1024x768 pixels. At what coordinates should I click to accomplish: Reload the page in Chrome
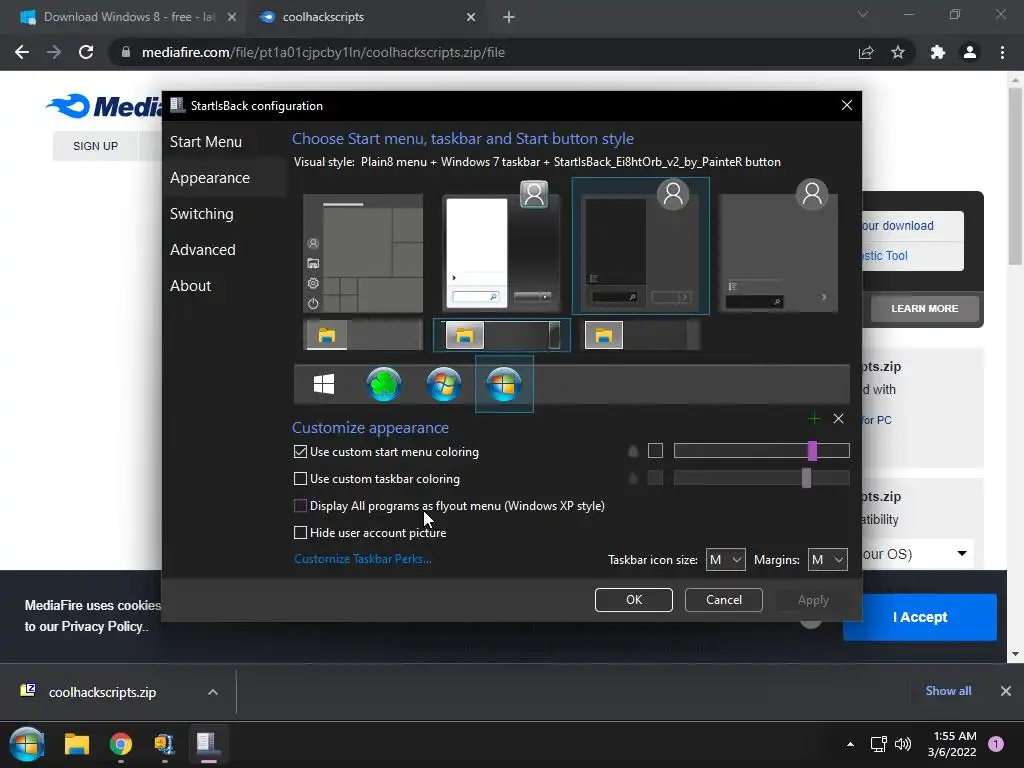pyautogui.click(x=86, y=52)
